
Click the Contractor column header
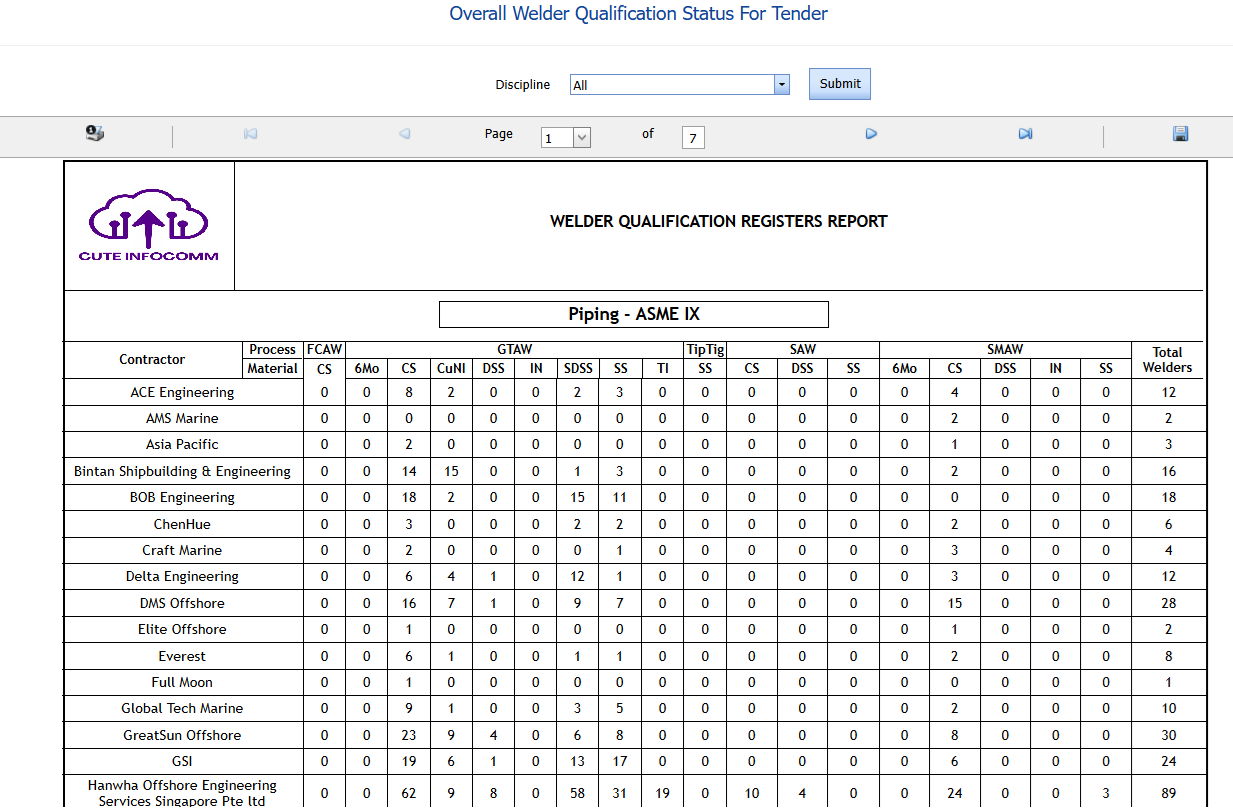click(x=152, y=359)
